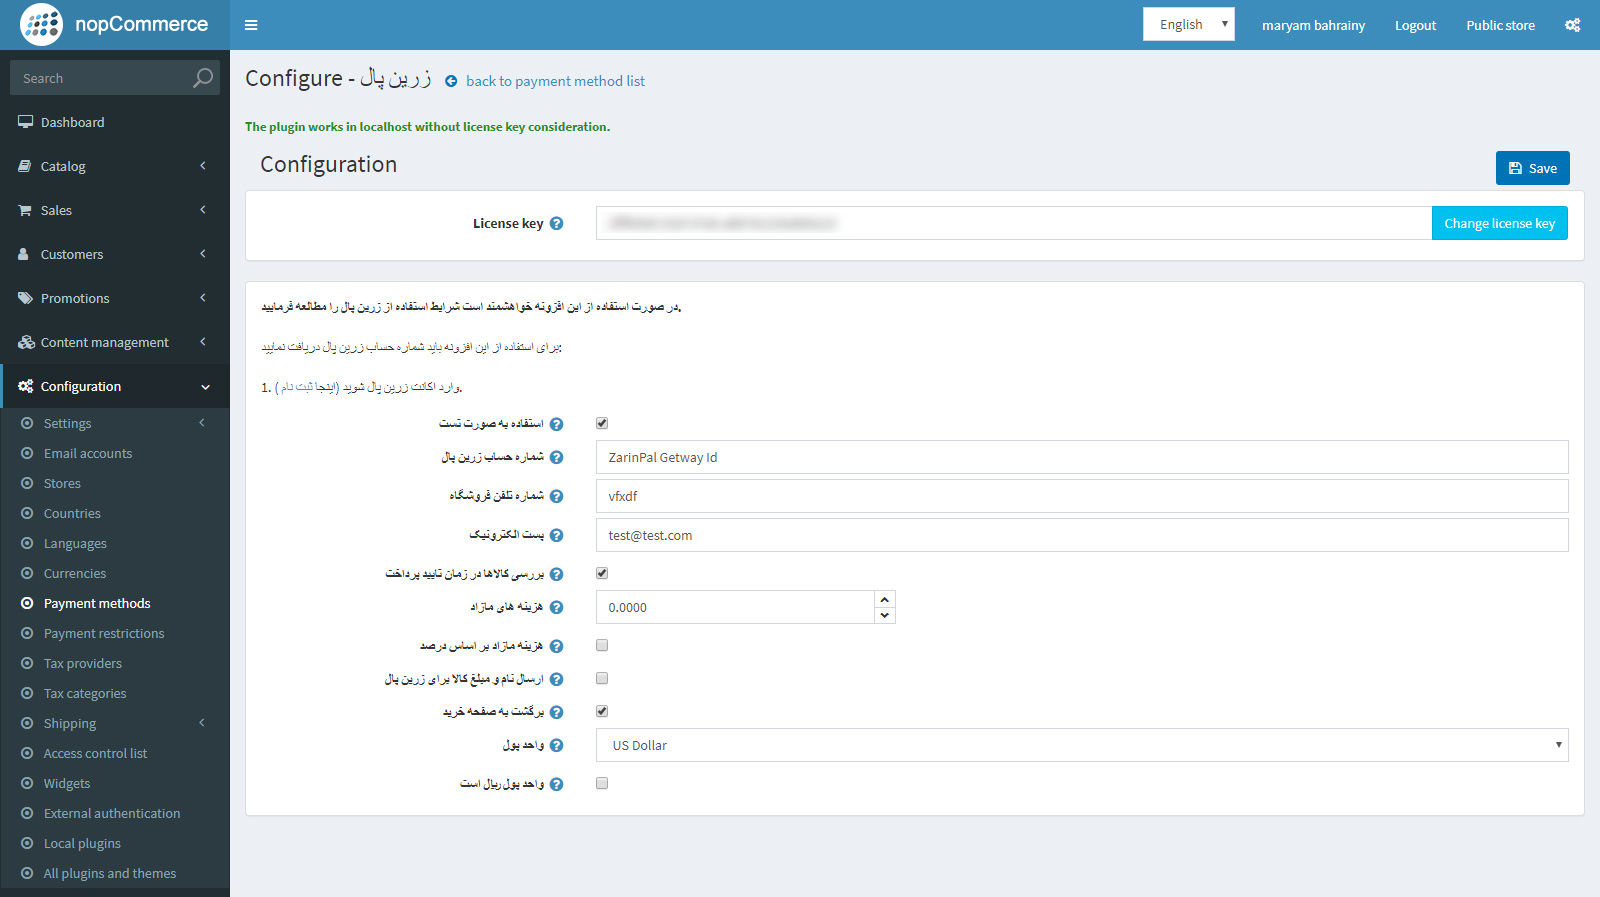Toggle the sidebar with the hamburger icon
1600x897 pixels.
(x=251, y=25)
